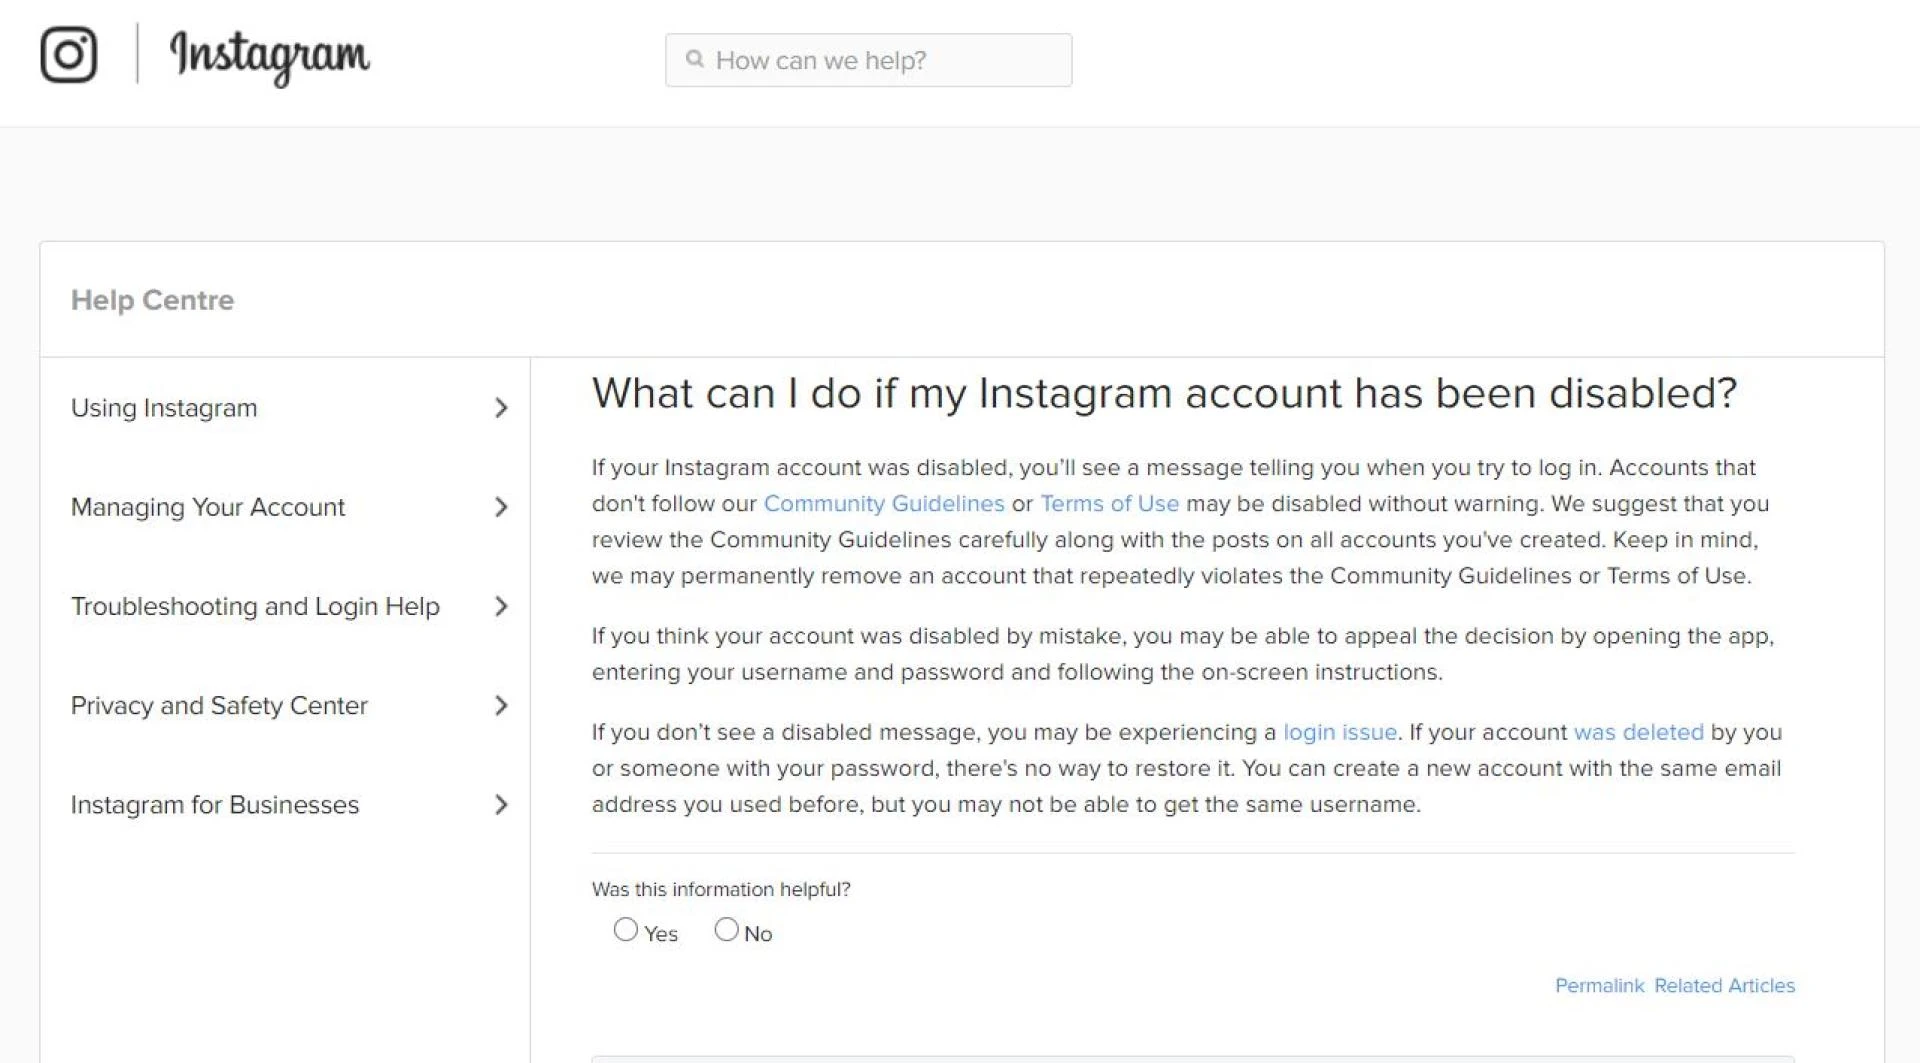Open Privacy and Safety Center section
The height and width of the screenshot is (1063, 1920).
click(219, 706)
